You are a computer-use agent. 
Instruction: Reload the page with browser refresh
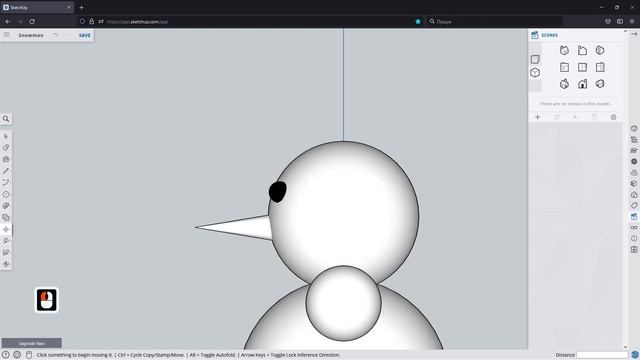pyautogui.click(x=32, y=22)
